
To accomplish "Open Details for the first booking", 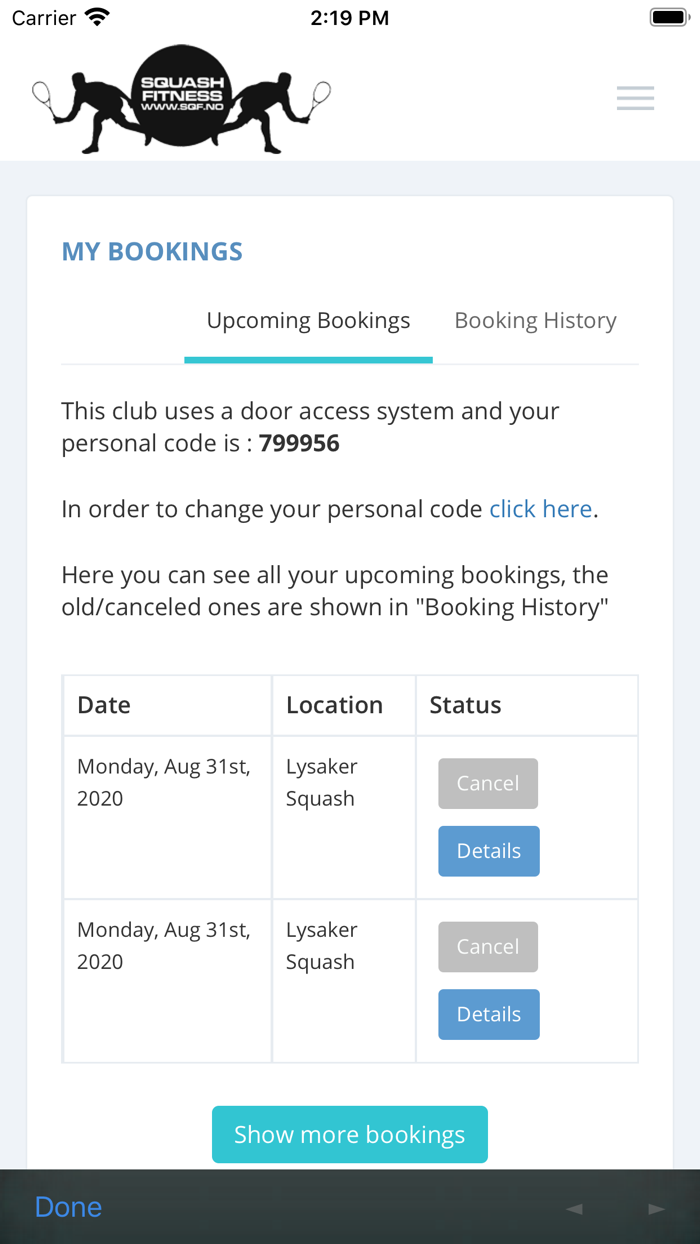I will pyautogui.click(x=488, y=851).
